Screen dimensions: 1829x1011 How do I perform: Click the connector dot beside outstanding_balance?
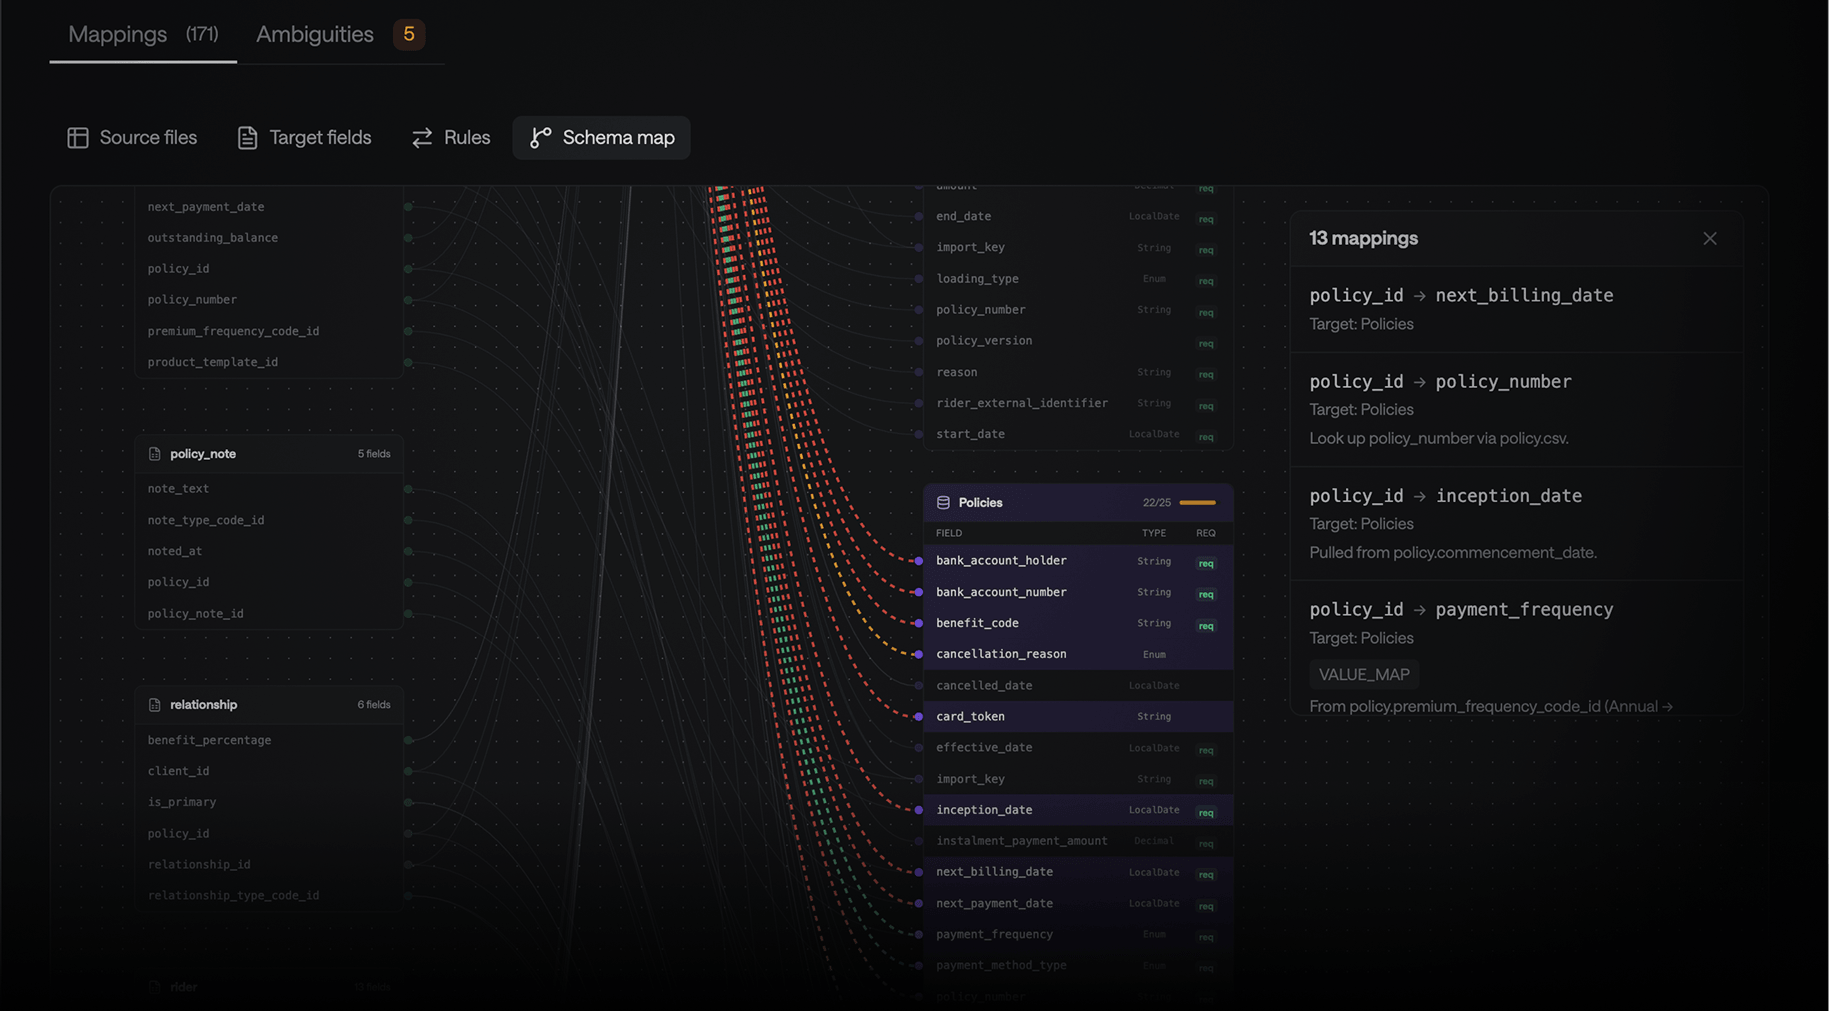(x=409, y=238)
